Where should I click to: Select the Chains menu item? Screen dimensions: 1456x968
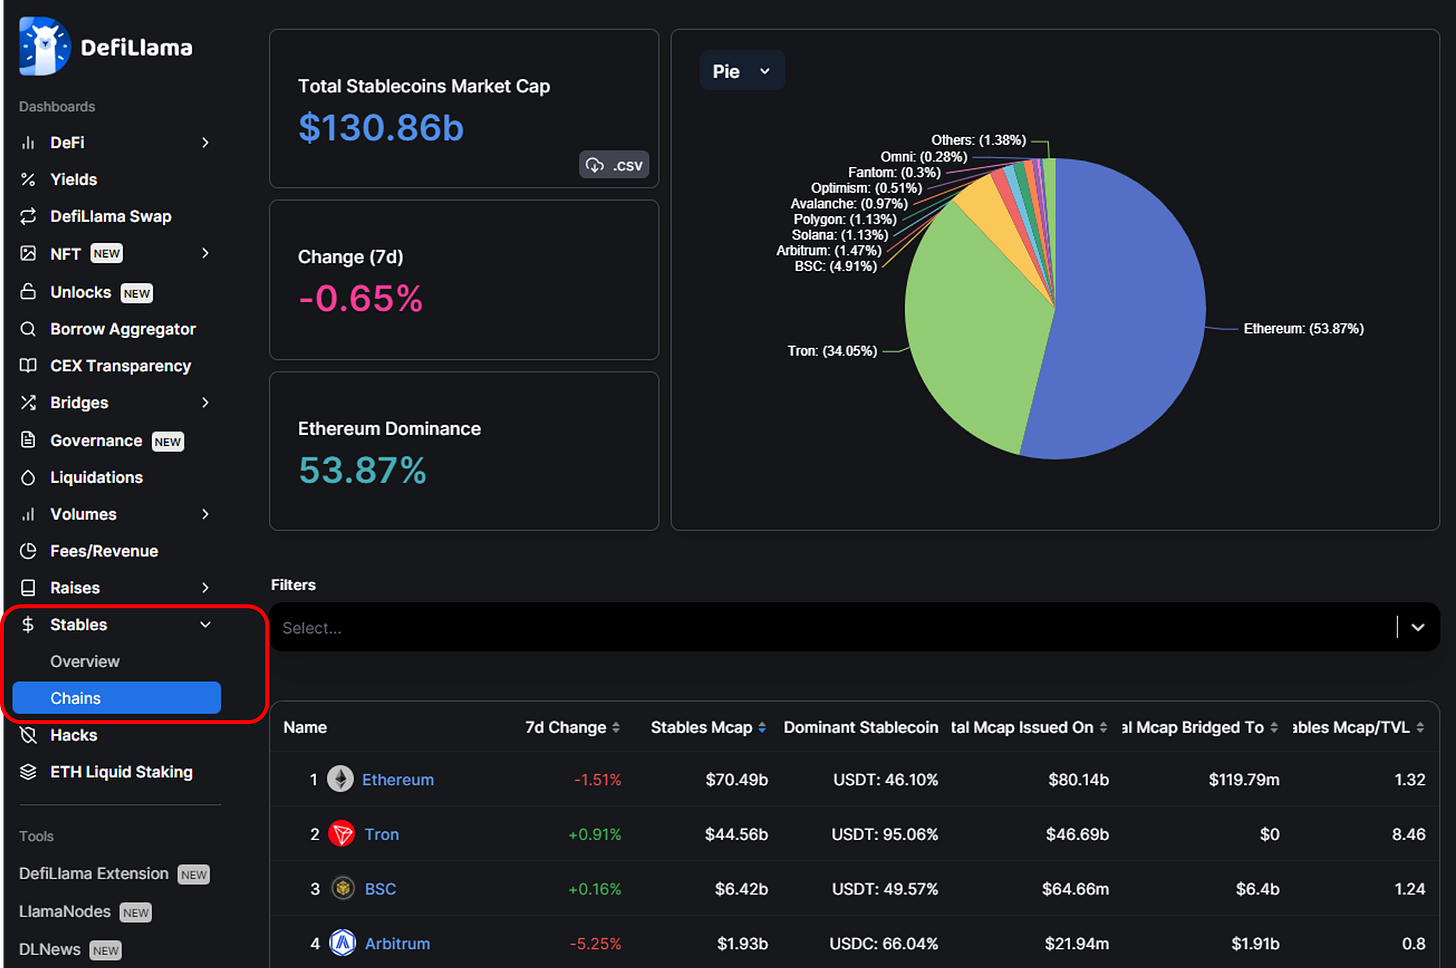116,698
